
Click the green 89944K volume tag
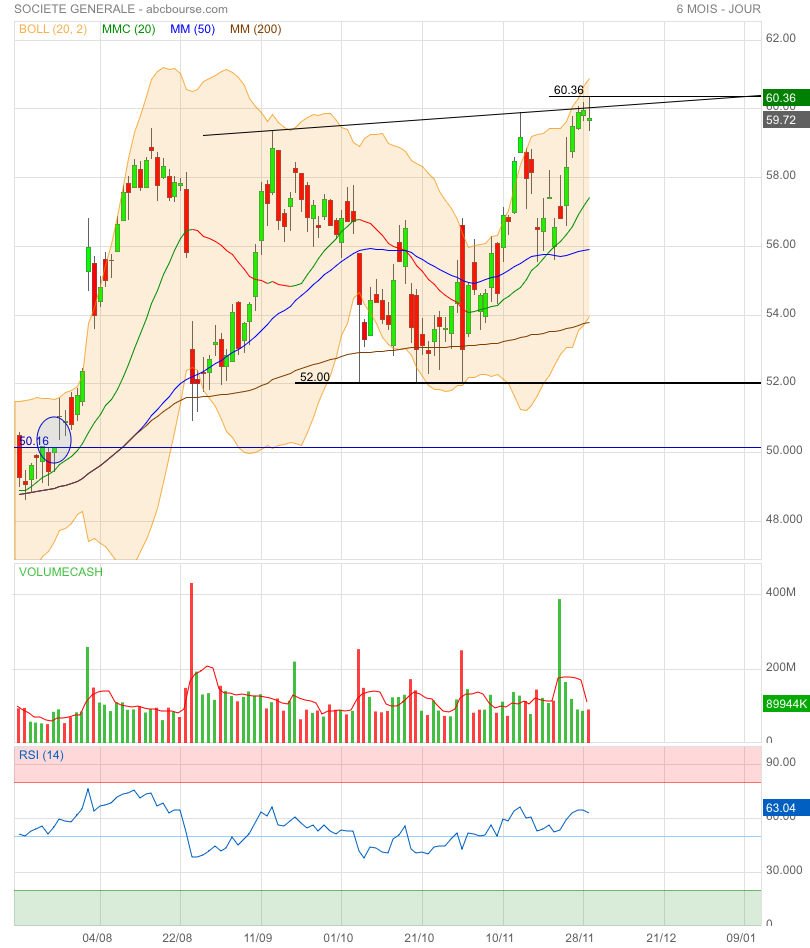click(x=784, y=704)
